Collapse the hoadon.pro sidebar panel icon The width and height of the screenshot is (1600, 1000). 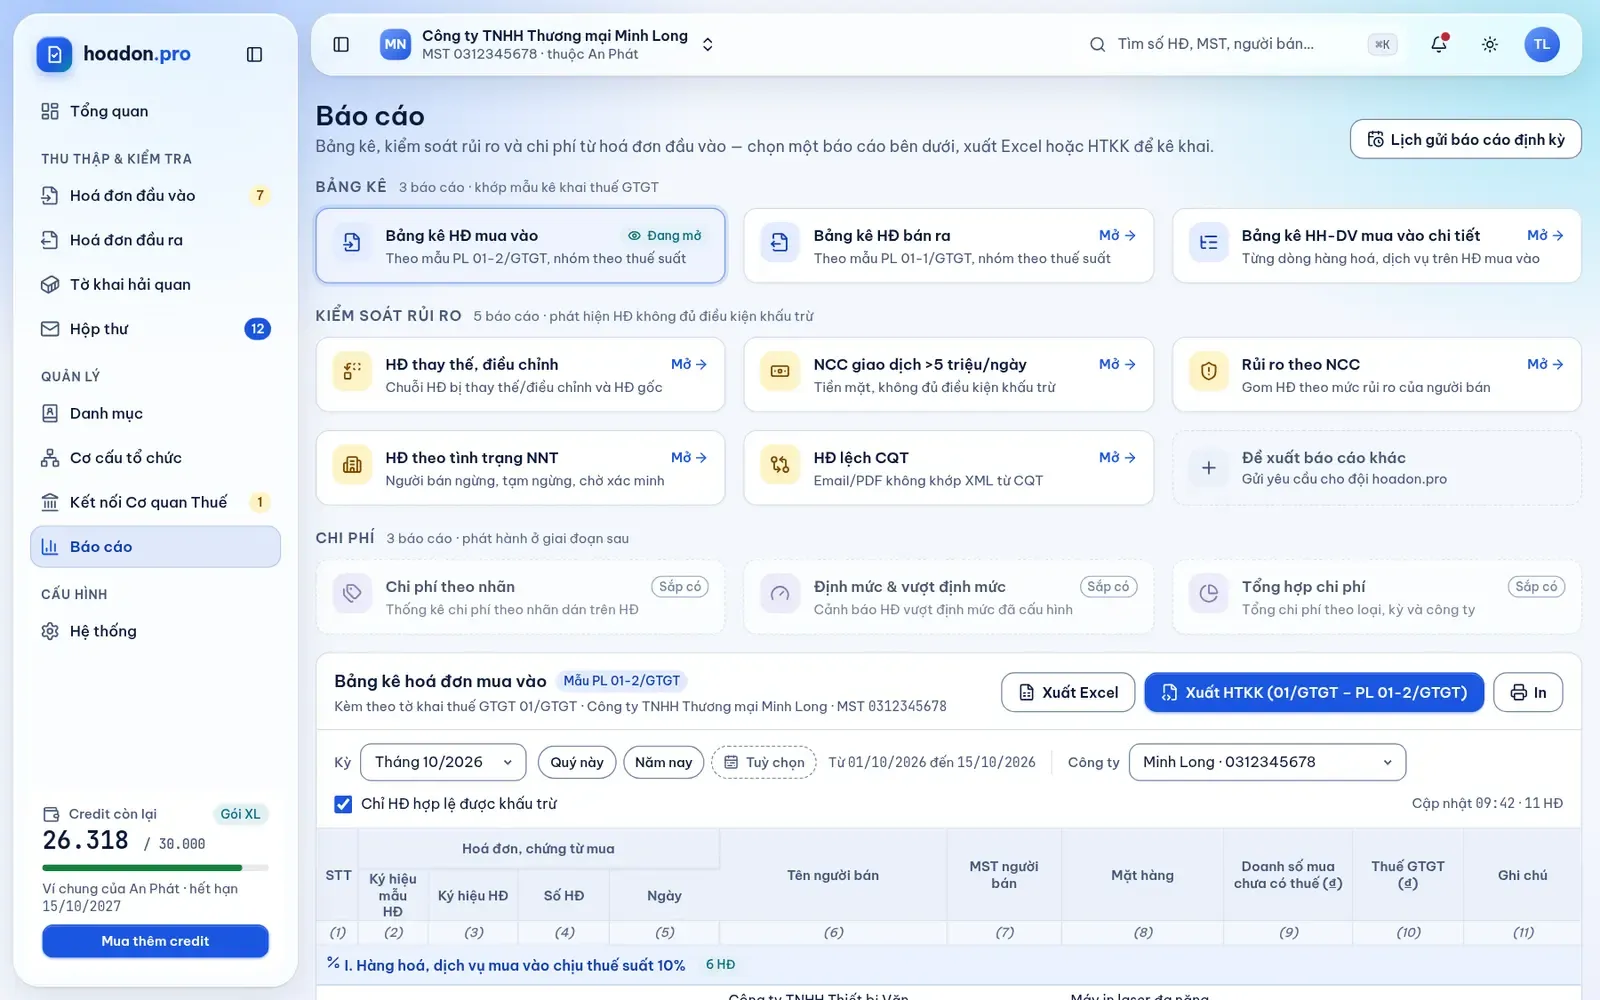click(x=254, y=54)
